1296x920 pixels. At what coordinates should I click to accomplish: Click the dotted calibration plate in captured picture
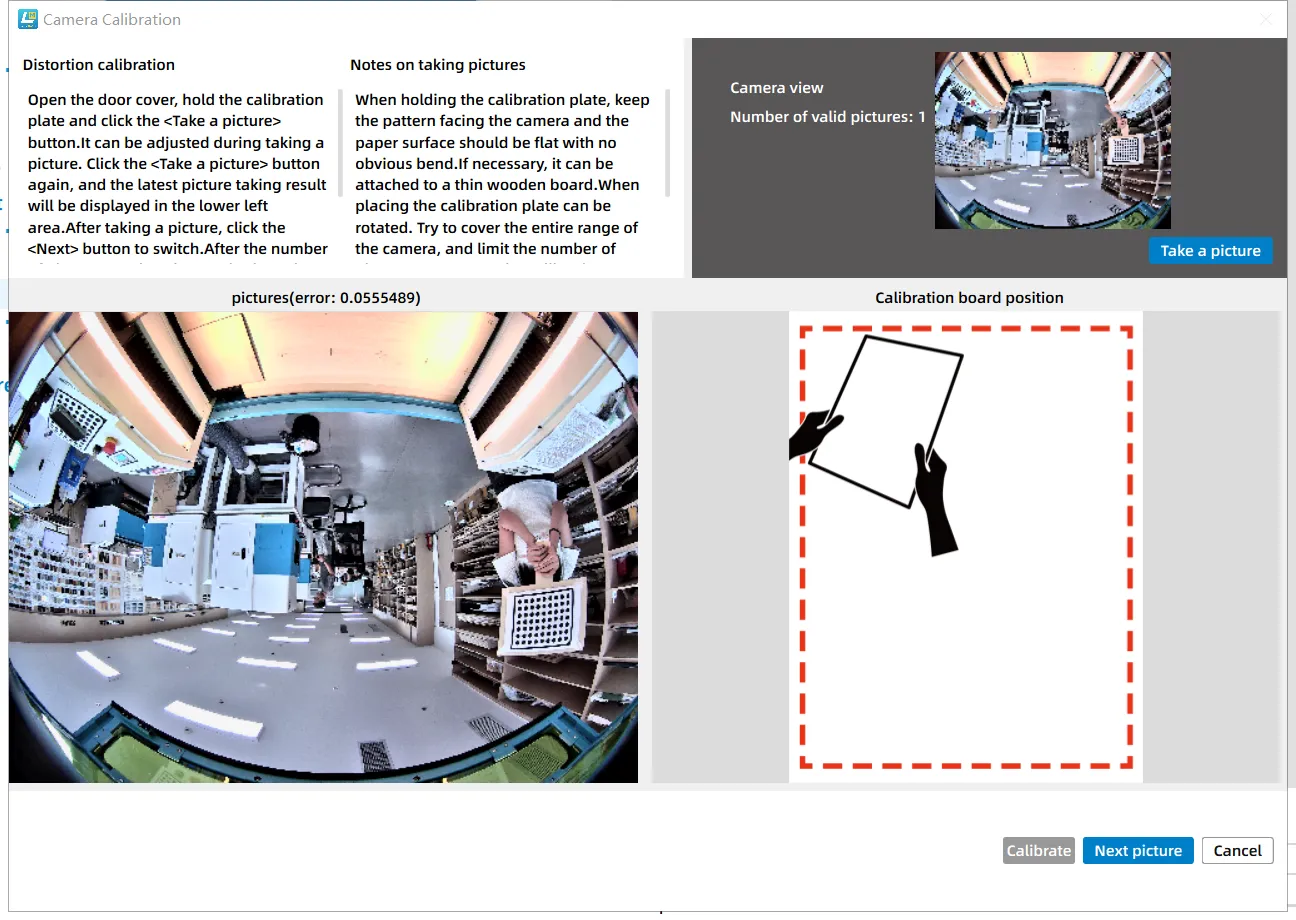[544, 617]
